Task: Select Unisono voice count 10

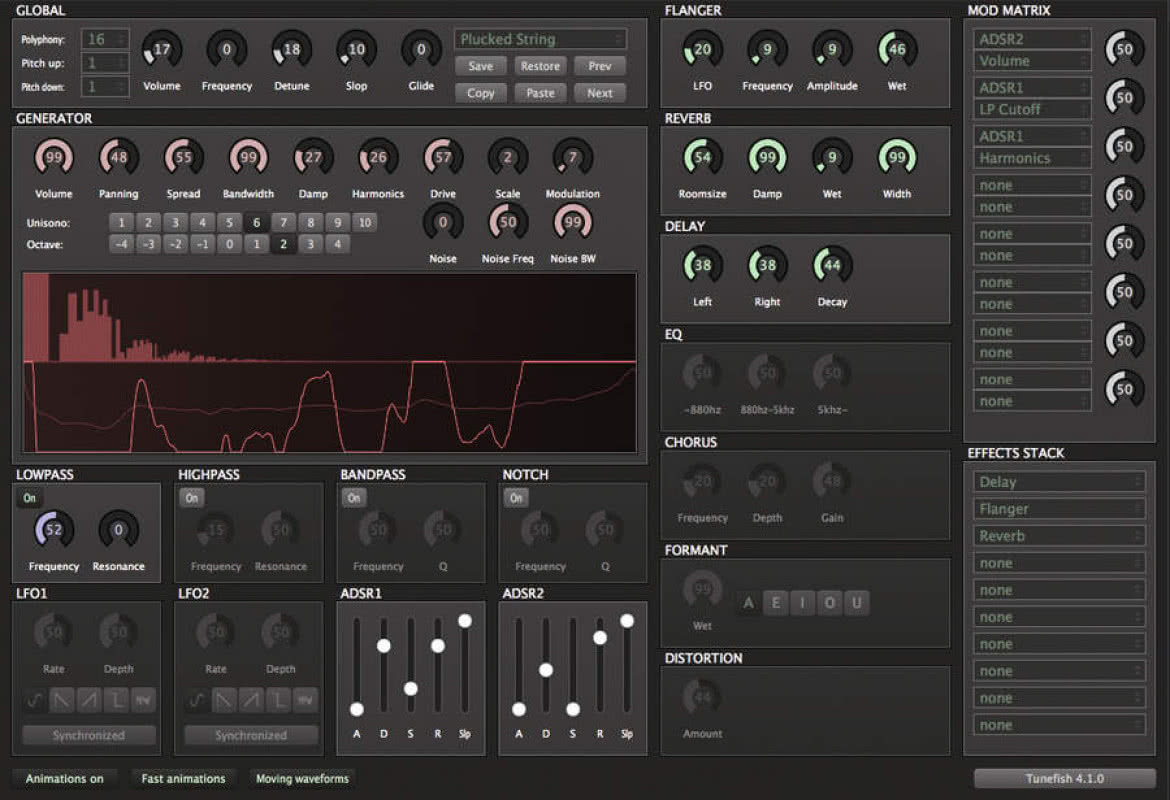Action: click(365, 222)
